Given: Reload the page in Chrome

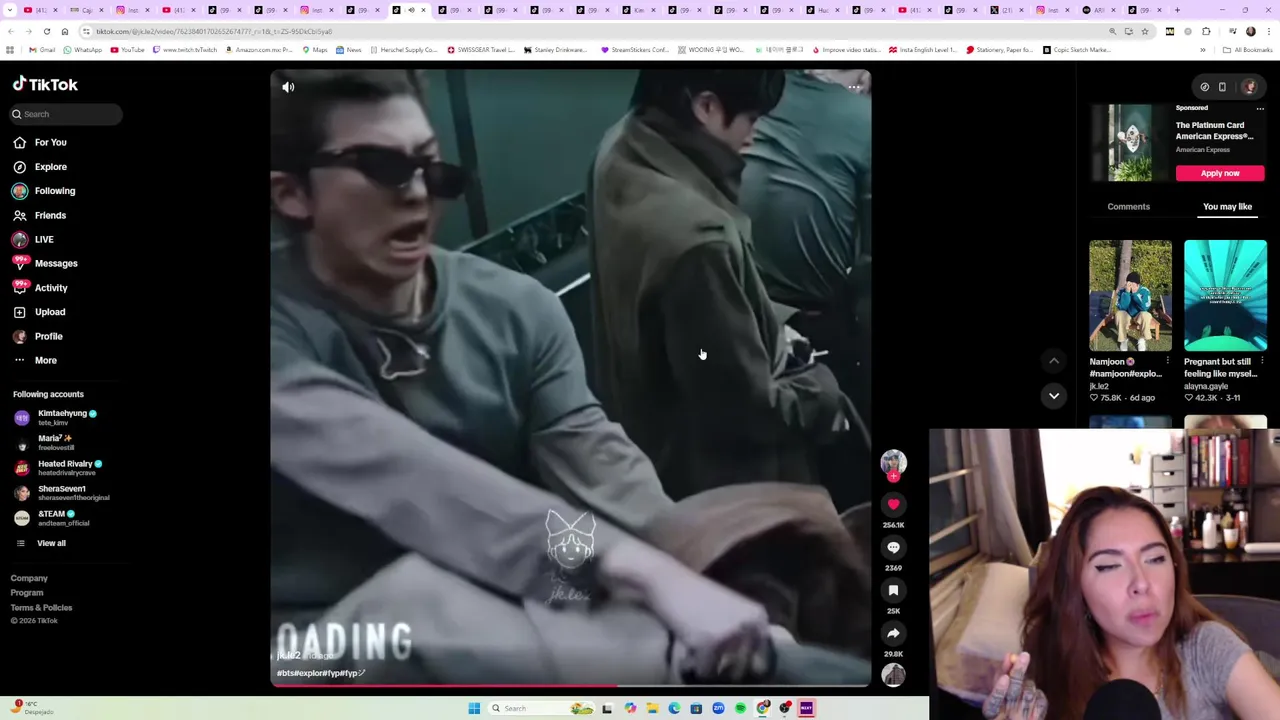Looking at the screenshot, I should click(x=46, y=31).
